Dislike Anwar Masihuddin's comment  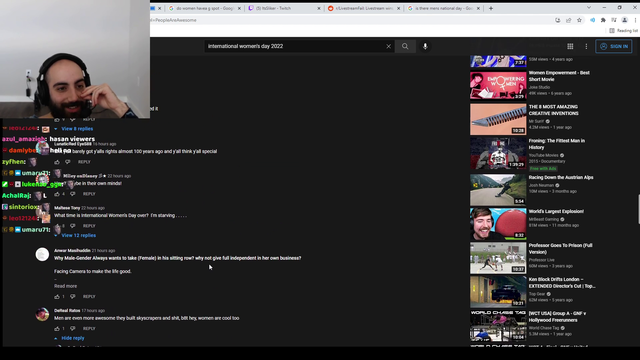(73, 297)
